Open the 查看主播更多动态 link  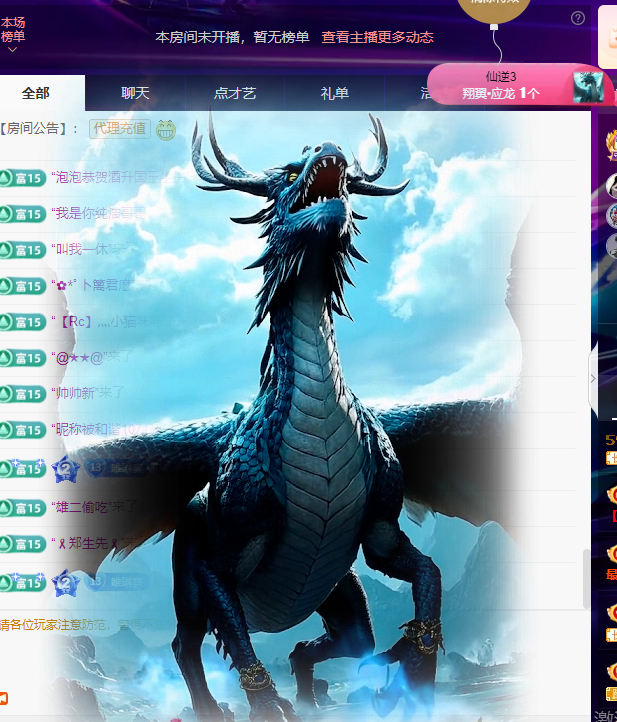(x=377, y=37)
